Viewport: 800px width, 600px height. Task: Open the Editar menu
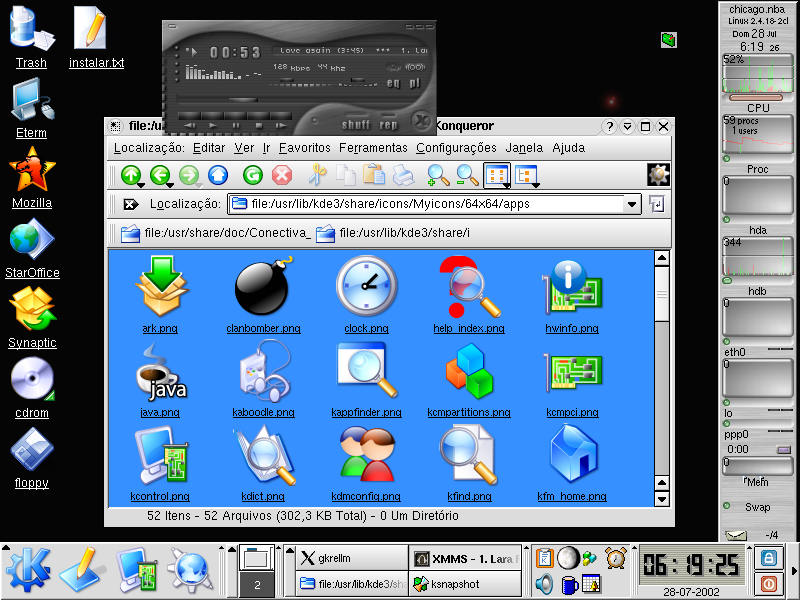tap(209, 148)
